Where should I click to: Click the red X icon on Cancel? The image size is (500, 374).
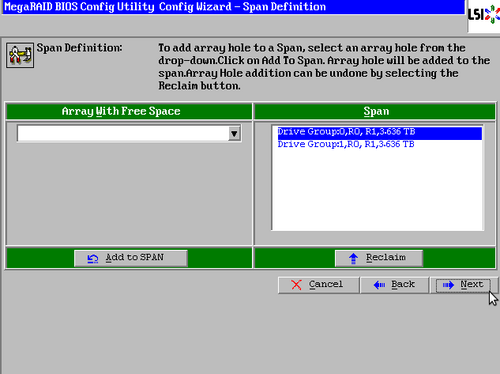tap(296, 285)
